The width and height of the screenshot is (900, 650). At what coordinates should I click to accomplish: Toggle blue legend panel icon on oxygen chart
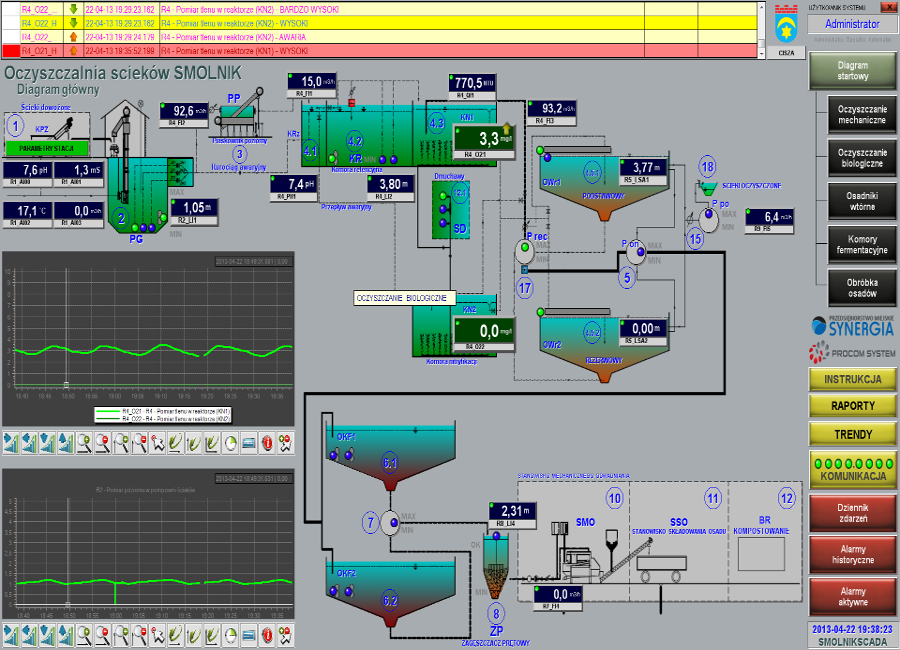click(x=249, y=443)
